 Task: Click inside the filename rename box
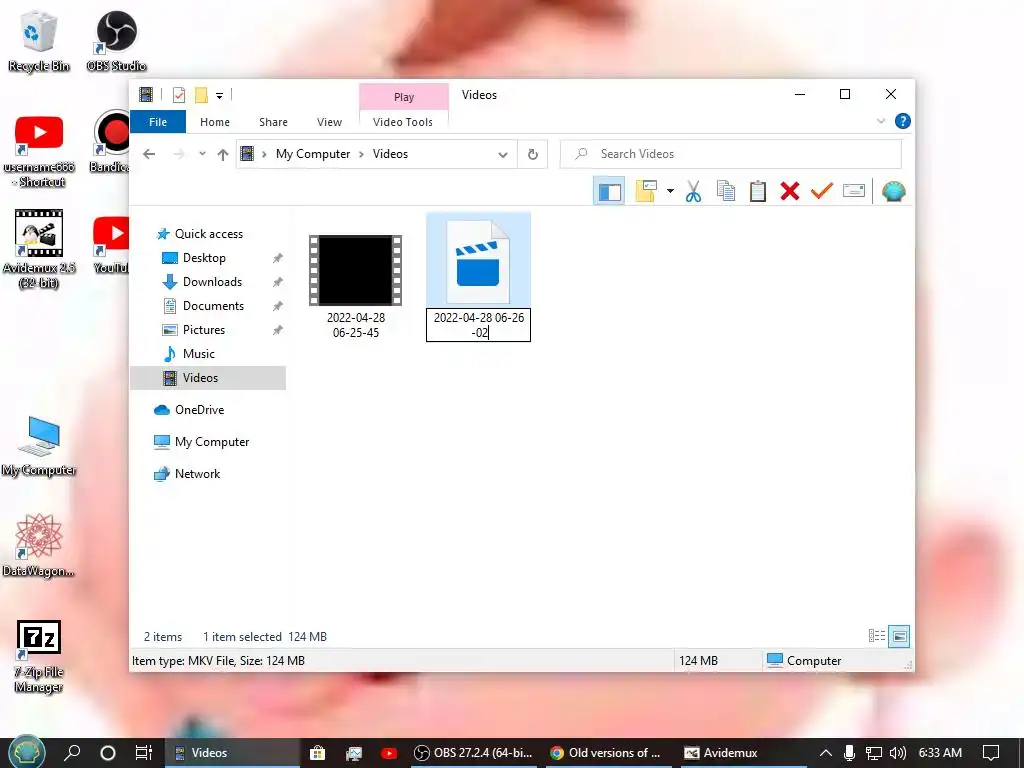(x=479, y=325)
